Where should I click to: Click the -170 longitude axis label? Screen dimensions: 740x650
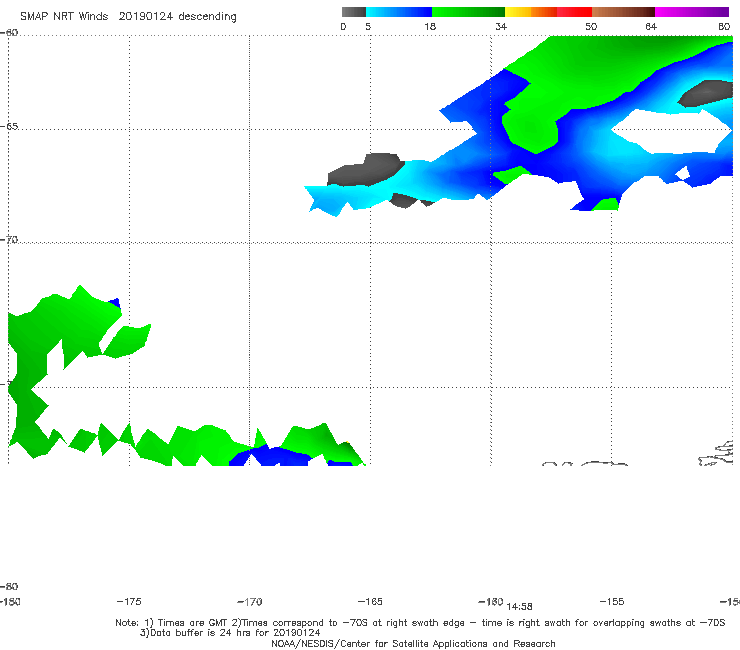(x=250, y=602)
